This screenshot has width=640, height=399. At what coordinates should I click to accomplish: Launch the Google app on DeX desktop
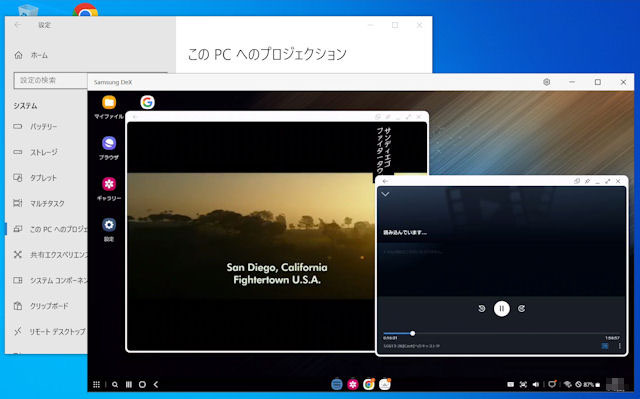click(x=147, y=102)
